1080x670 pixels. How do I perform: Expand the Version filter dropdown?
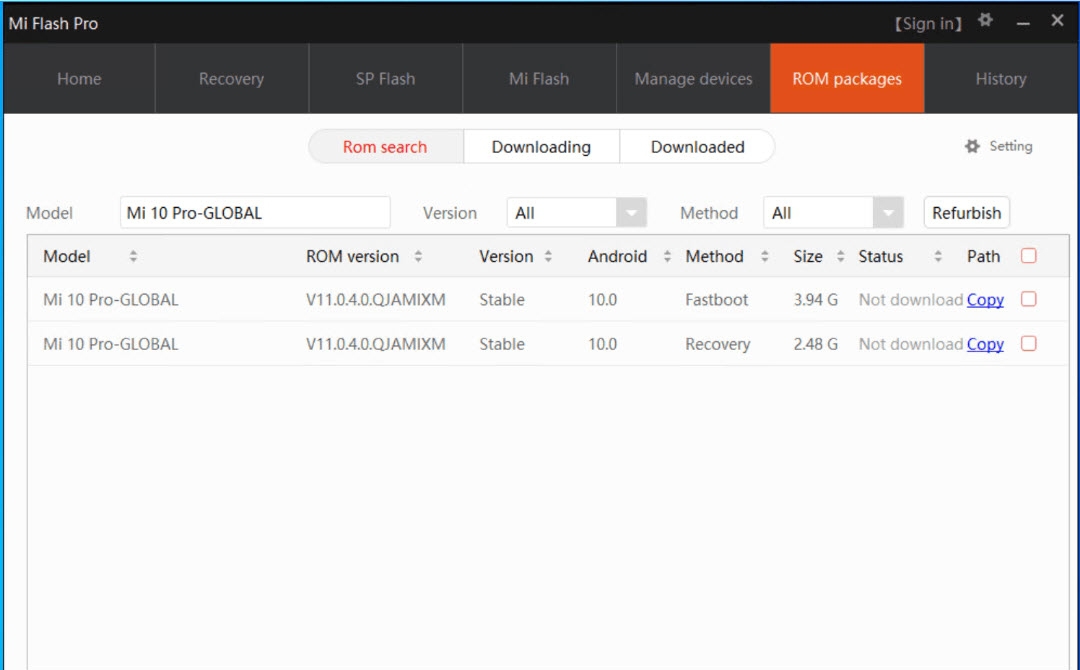click(x=630, y=213)
